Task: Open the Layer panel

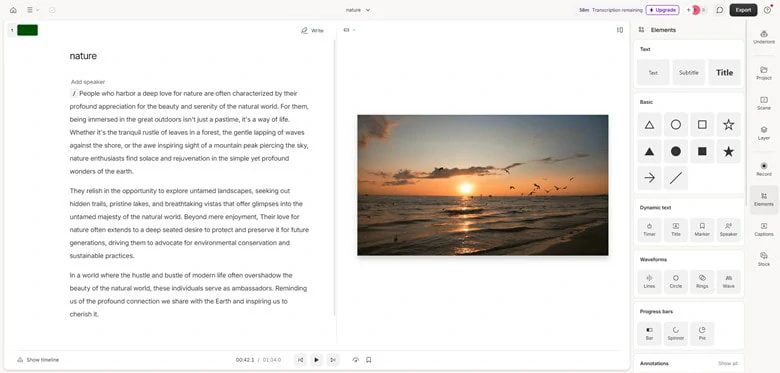Action: [764, 133]
